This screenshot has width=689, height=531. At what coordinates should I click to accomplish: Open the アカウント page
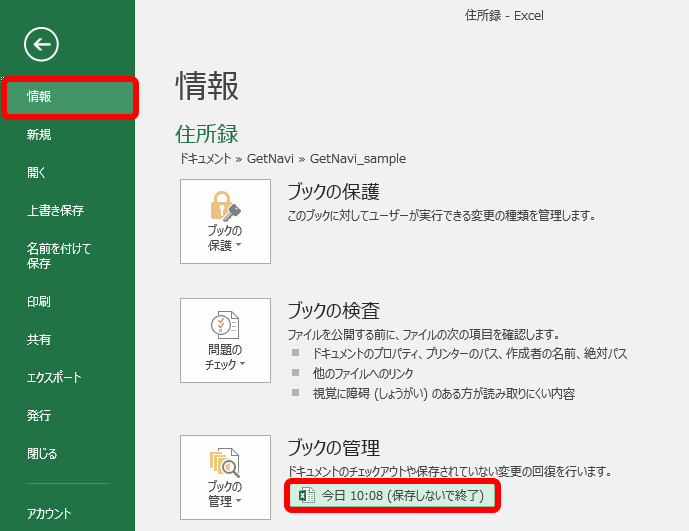[x=49, y=513]
